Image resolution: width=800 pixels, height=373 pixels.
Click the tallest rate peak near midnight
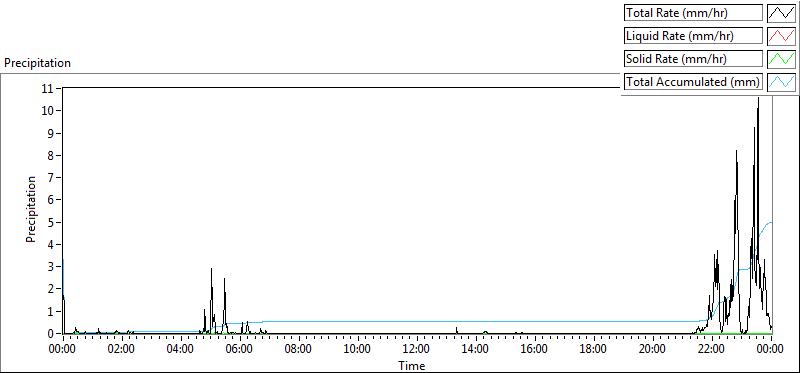[758, 98]
